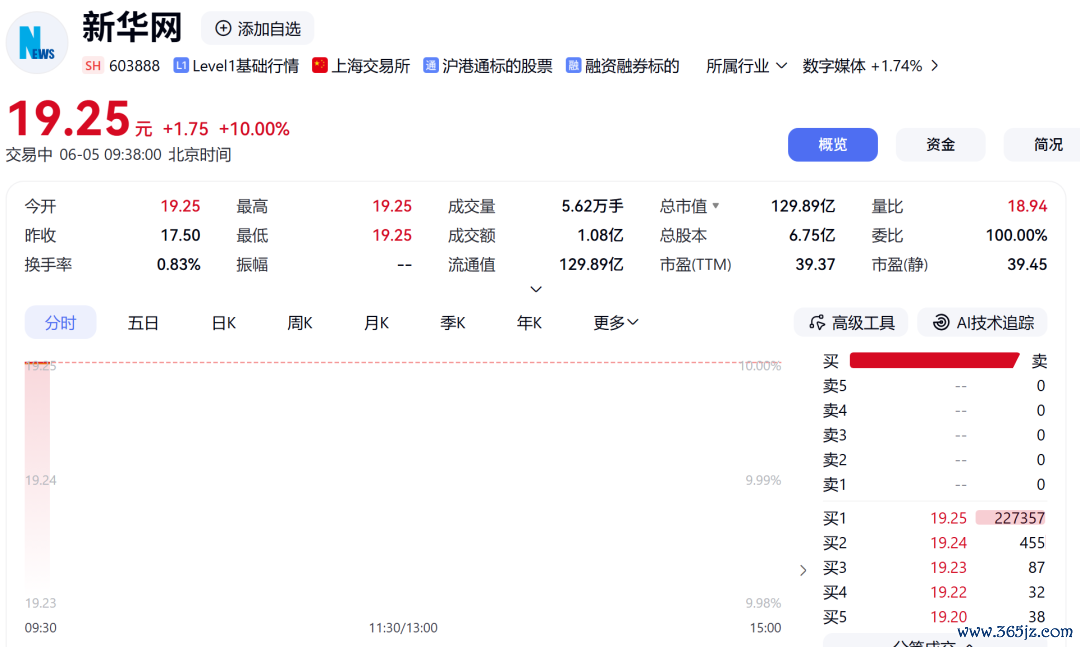1080x647 pixels.
Task: Click the 市盈(TTM) value 39.37
Action: [816, 265]
